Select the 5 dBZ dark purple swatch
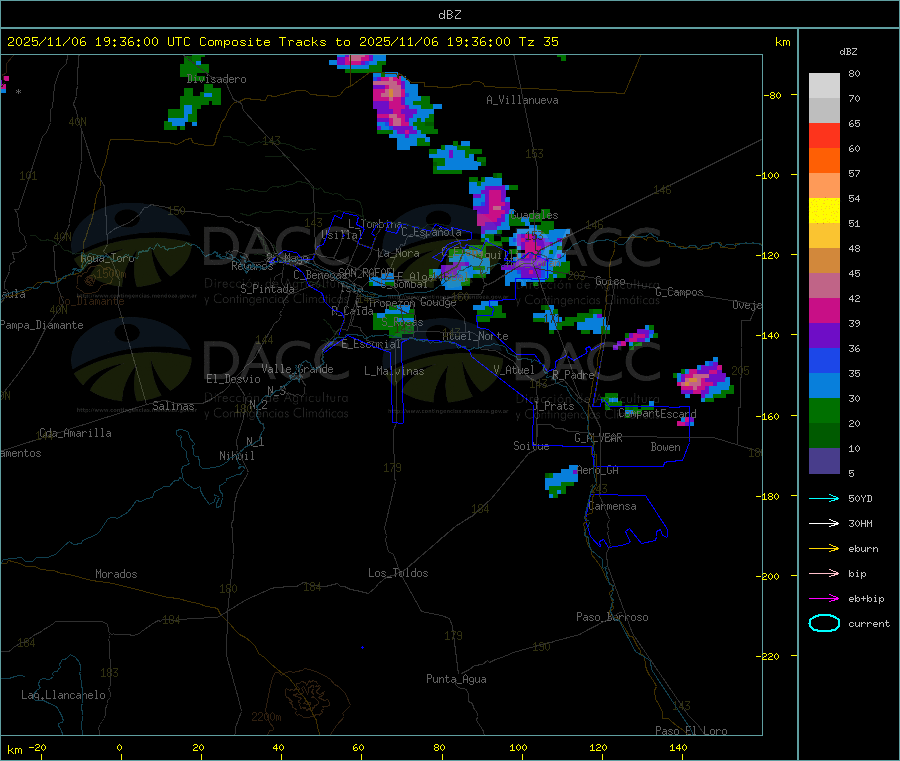 point(824,461)
